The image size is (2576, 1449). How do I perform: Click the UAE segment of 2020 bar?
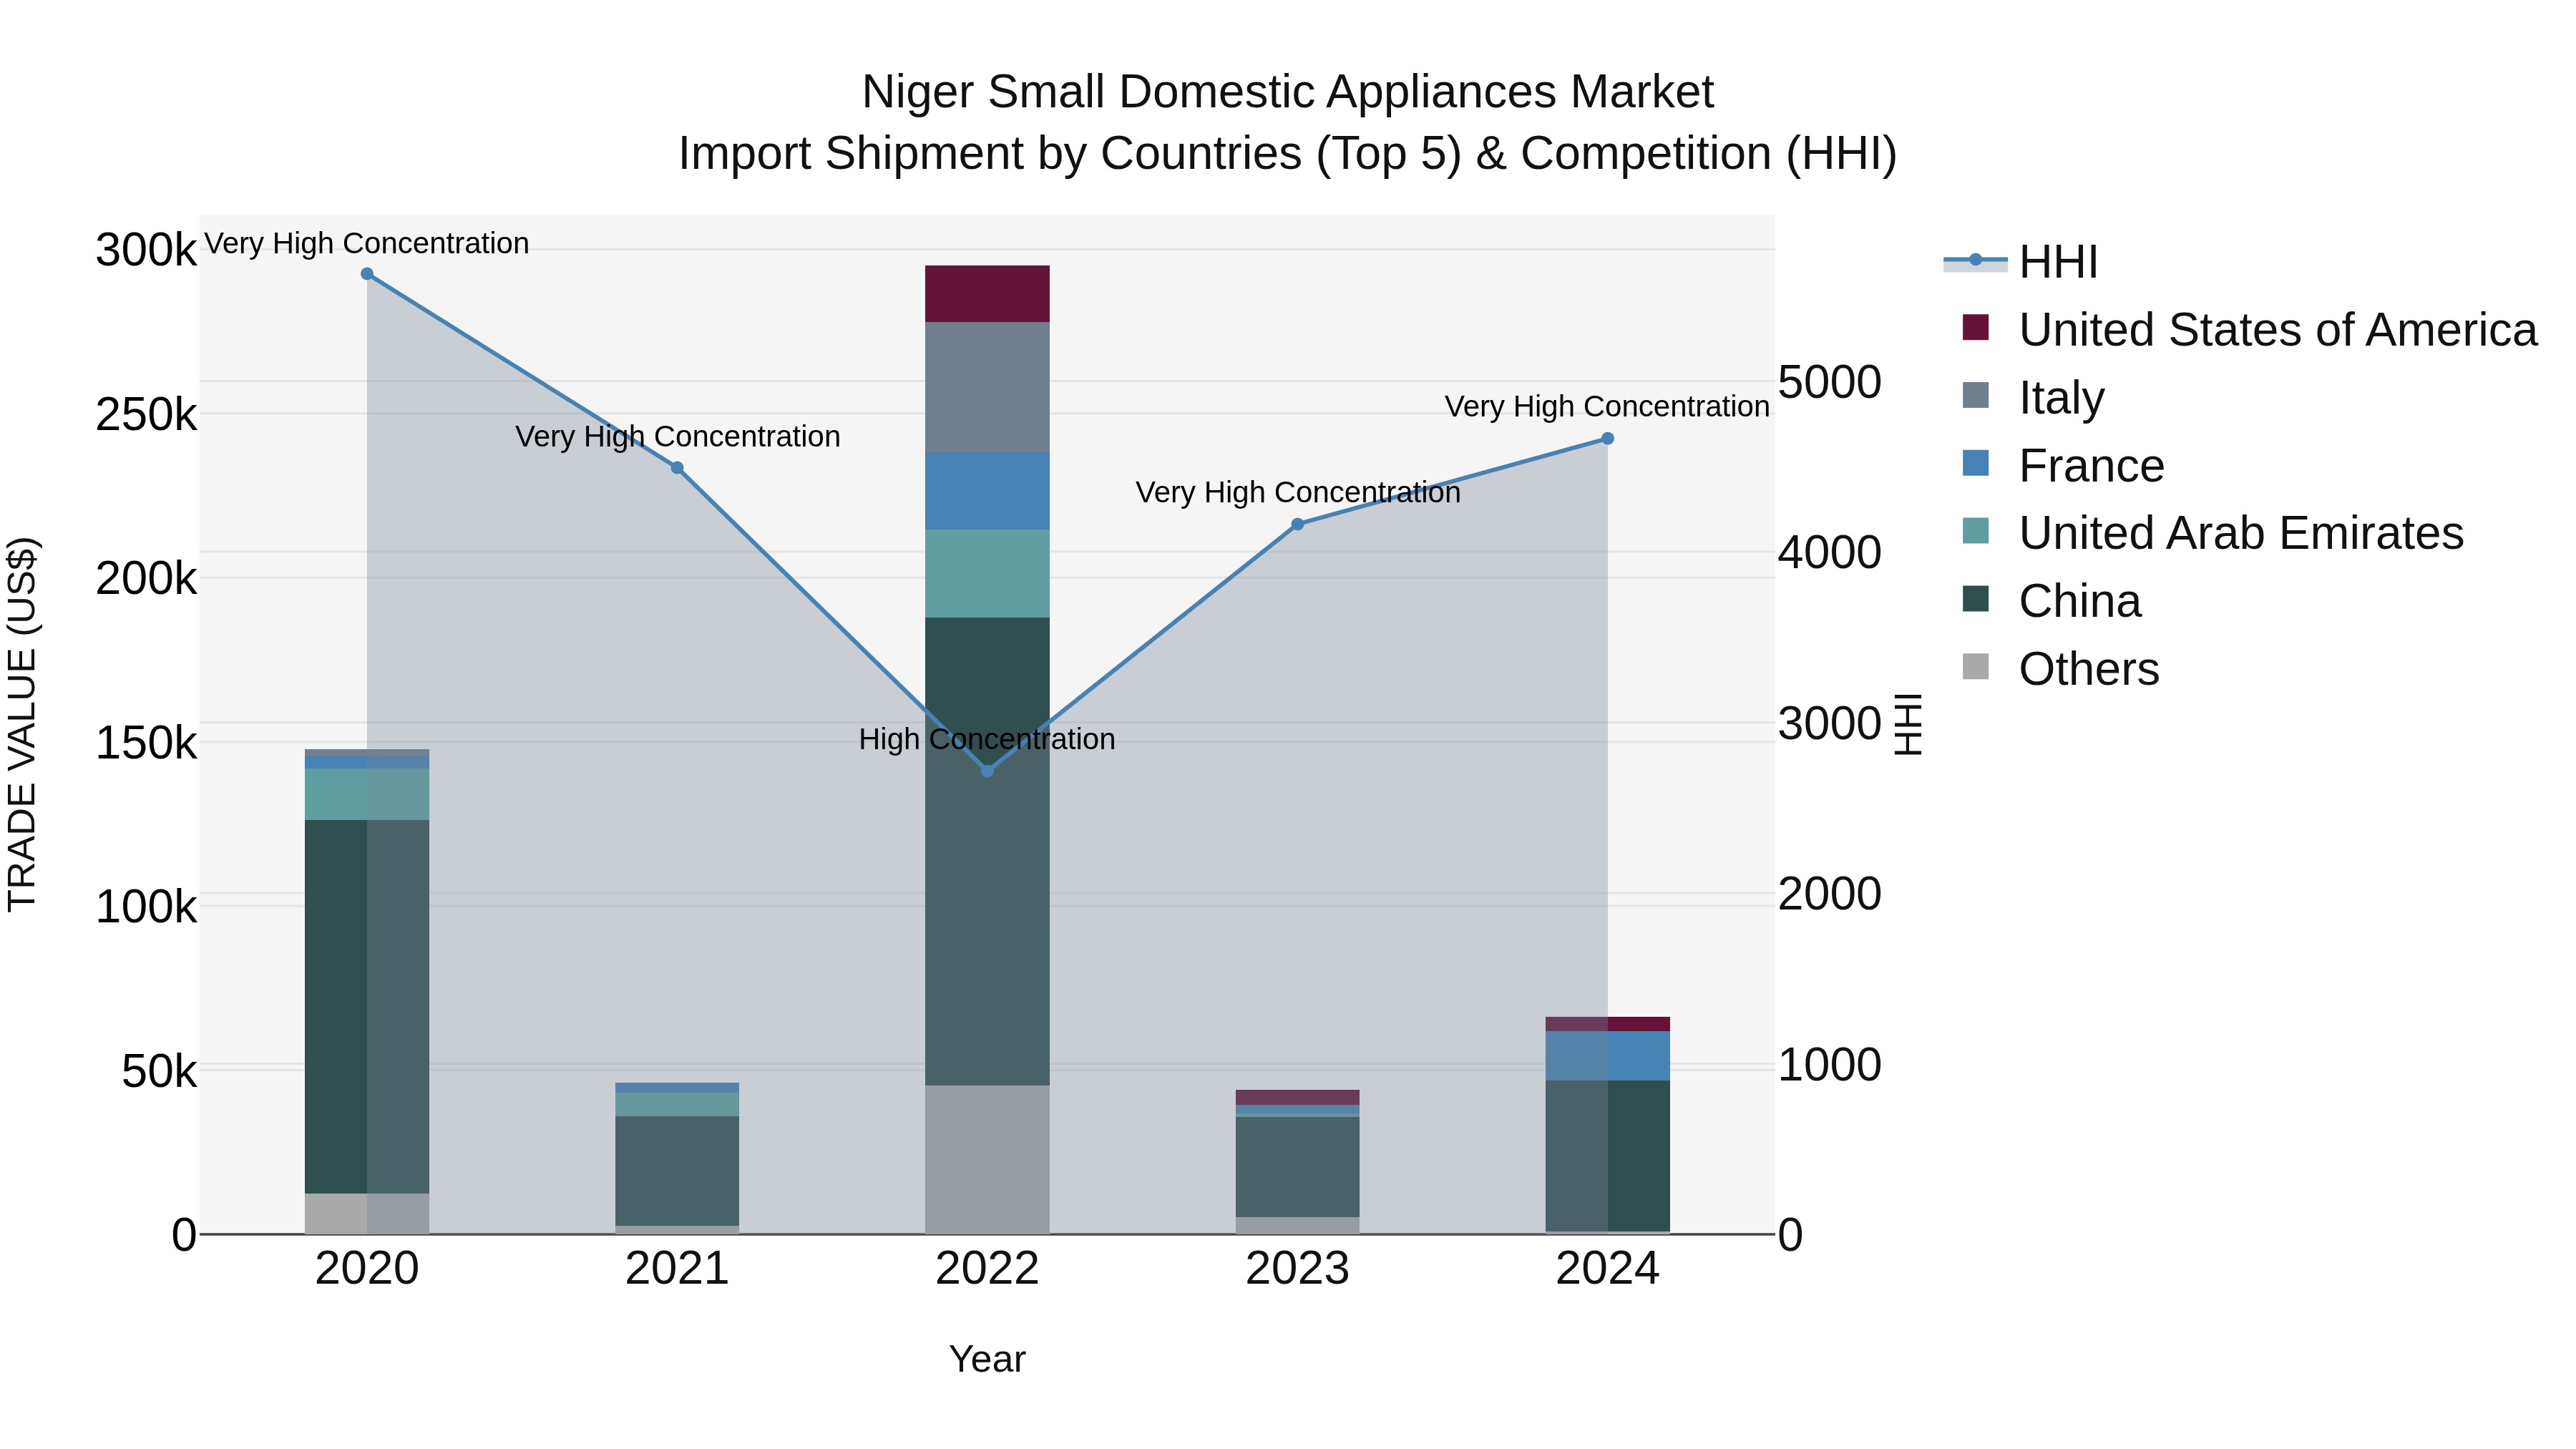tap(367, 795)
